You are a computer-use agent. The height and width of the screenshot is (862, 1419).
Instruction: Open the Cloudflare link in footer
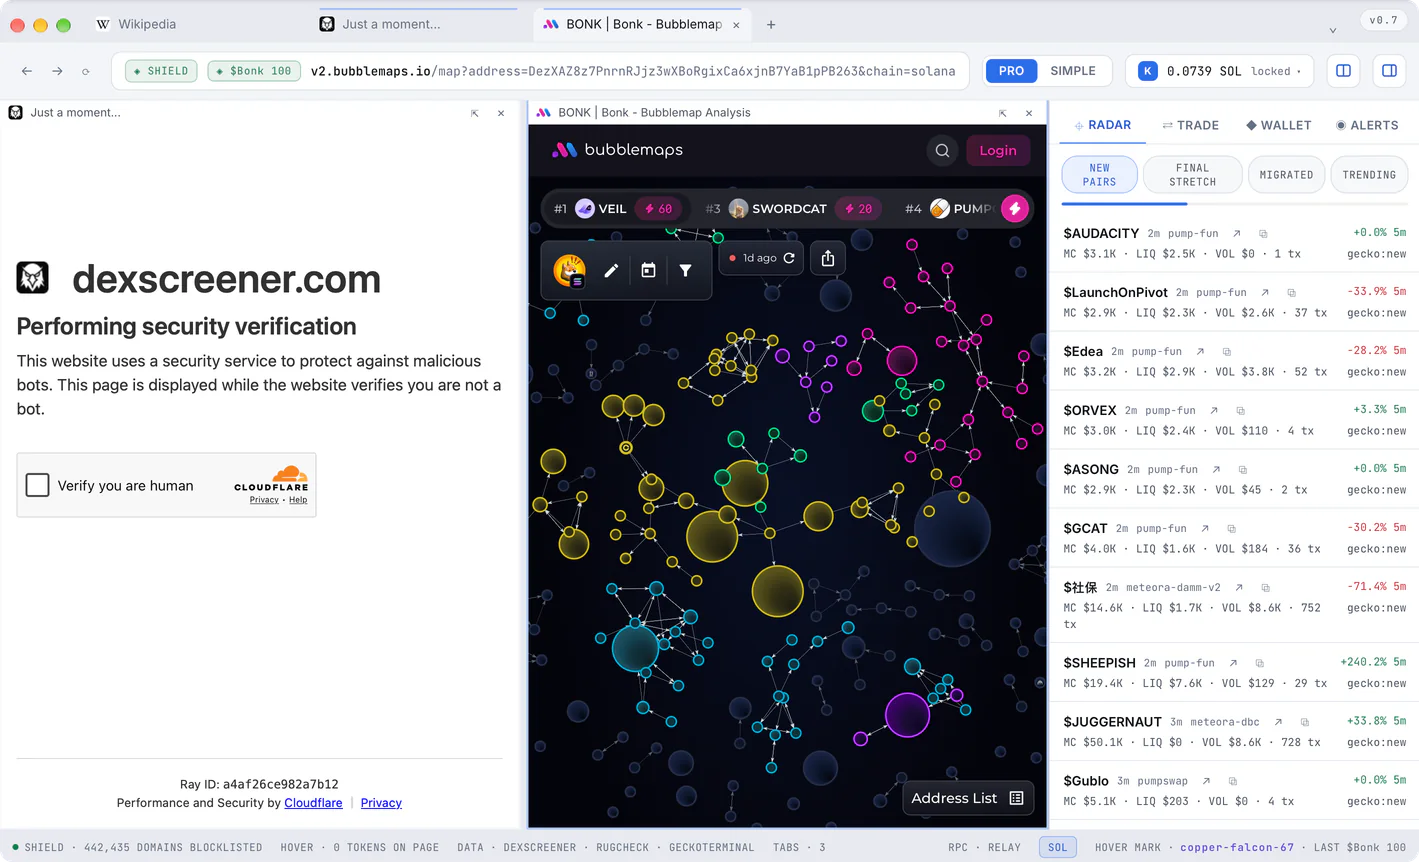(x=313, y=803)
